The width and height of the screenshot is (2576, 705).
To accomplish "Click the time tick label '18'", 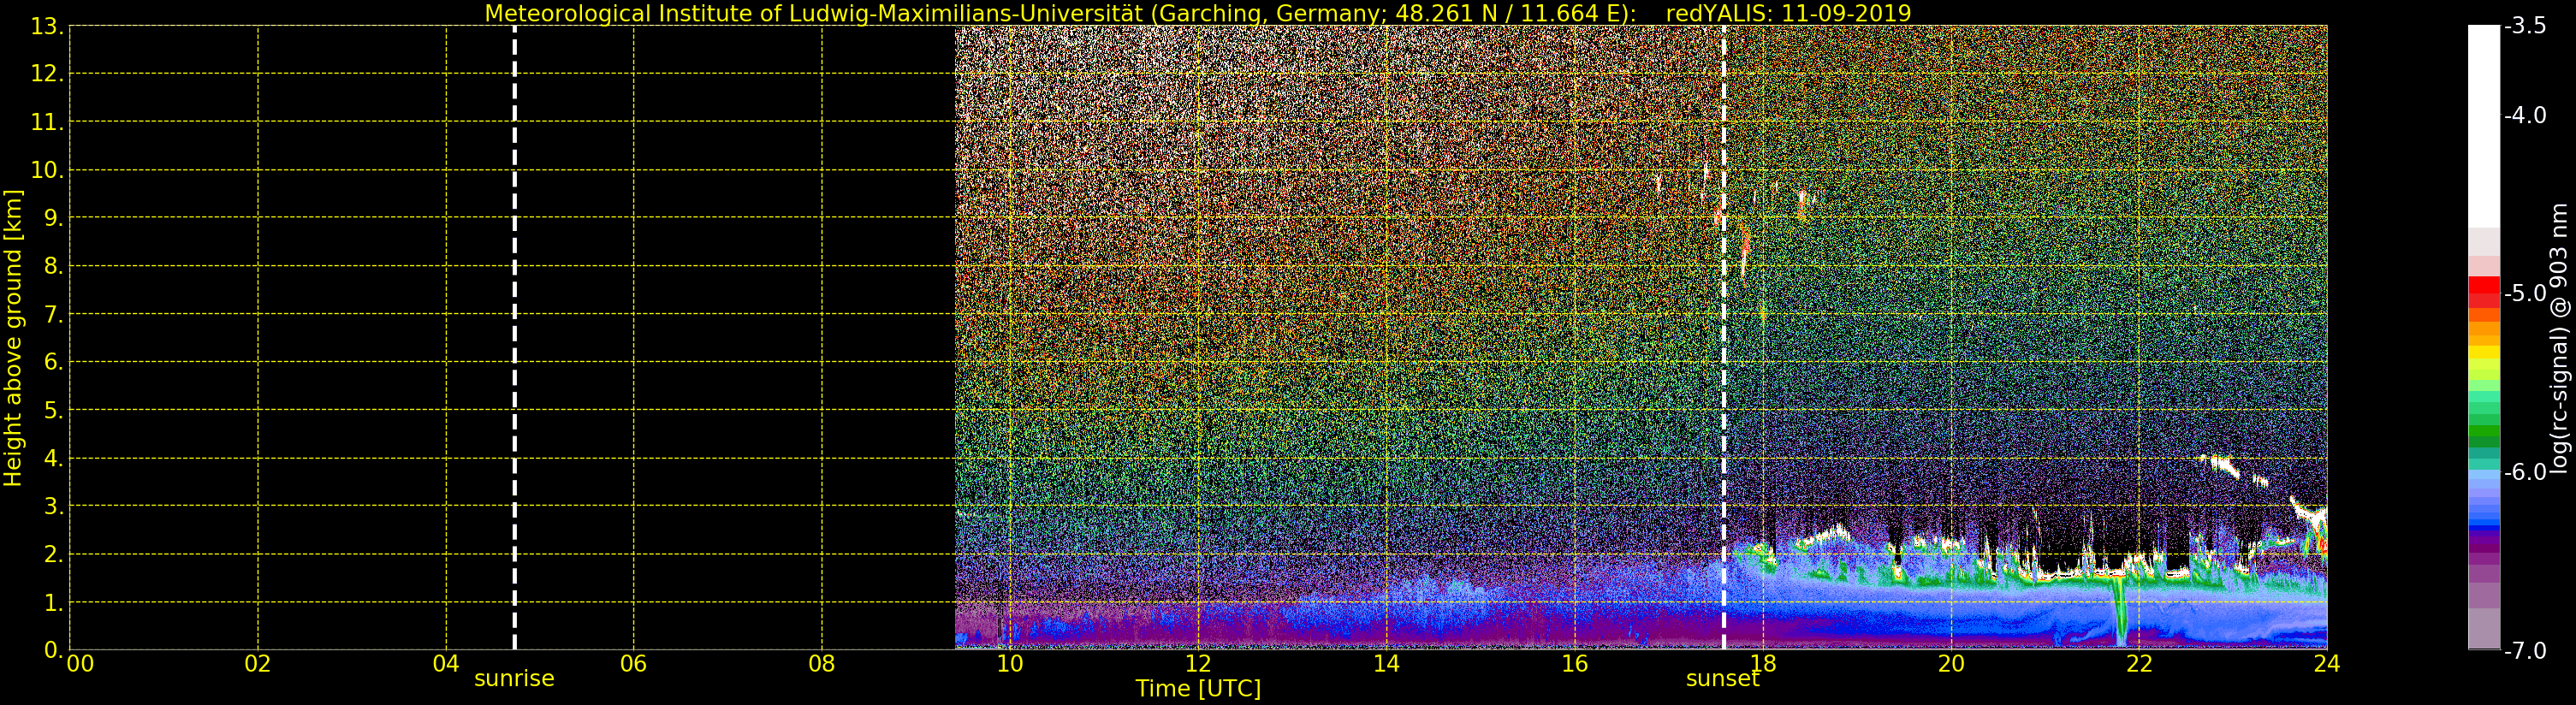I will [x=1763, y=664].
